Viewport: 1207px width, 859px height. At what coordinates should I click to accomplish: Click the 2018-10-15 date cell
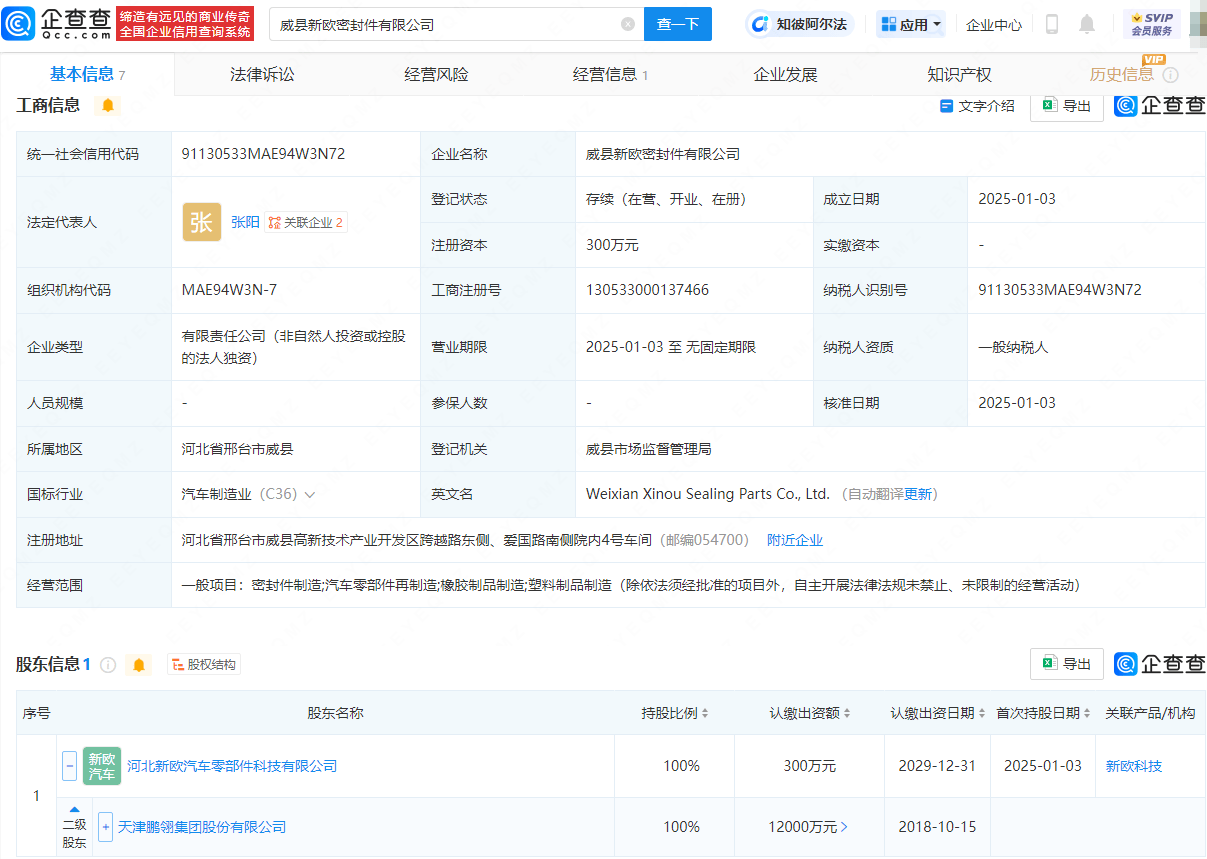pos(937,827)
